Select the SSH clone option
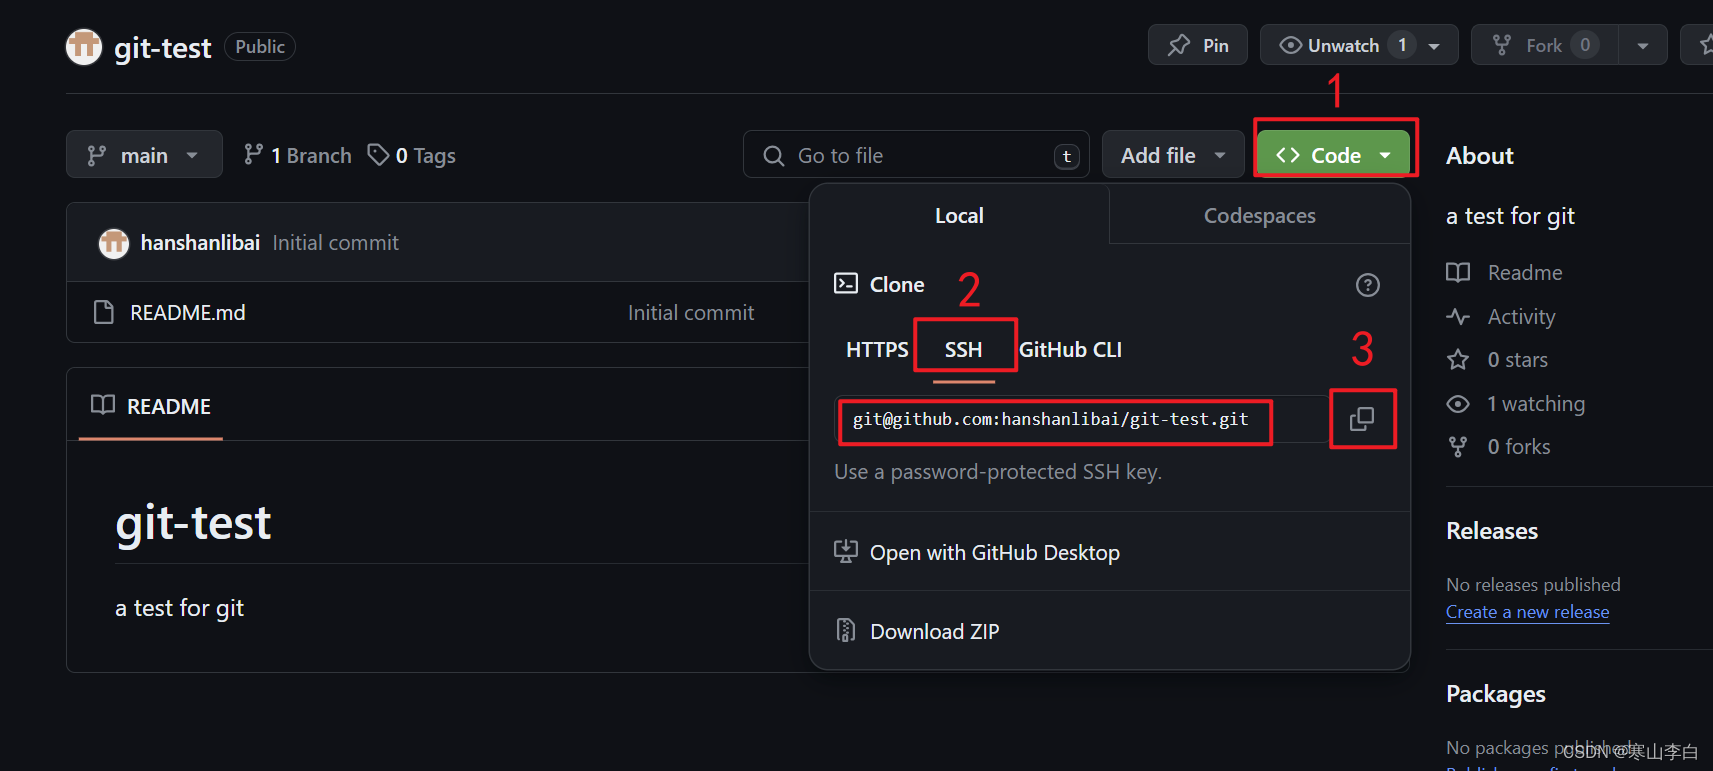The image size is (1713, 771). (x=964, y=349)
